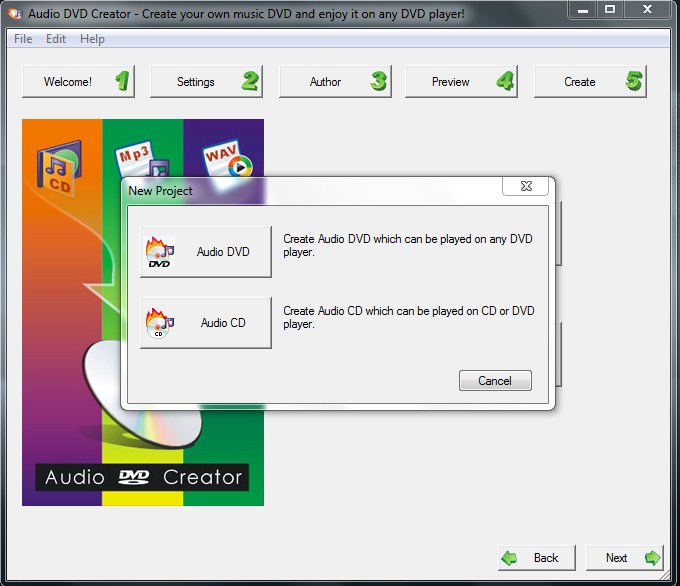This screenshot has height=586, width=680.
Task: Open the Help menu
Action: click(92, 39)
